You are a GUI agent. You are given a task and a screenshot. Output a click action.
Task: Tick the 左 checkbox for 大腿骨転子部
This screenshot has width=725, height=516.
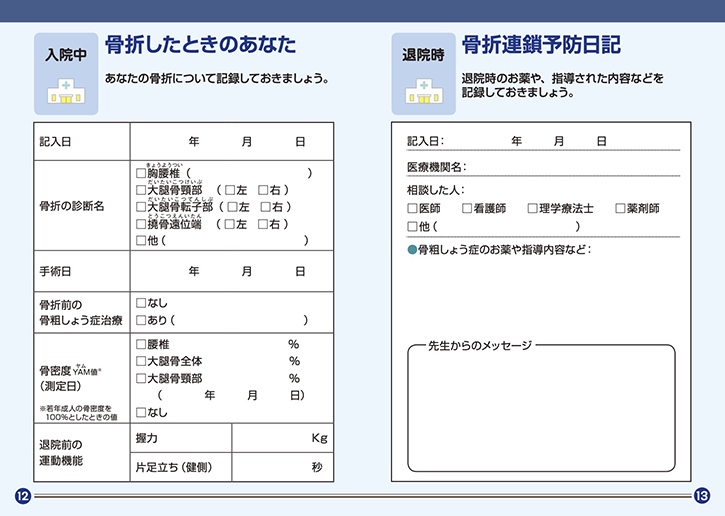coord(232,207)
